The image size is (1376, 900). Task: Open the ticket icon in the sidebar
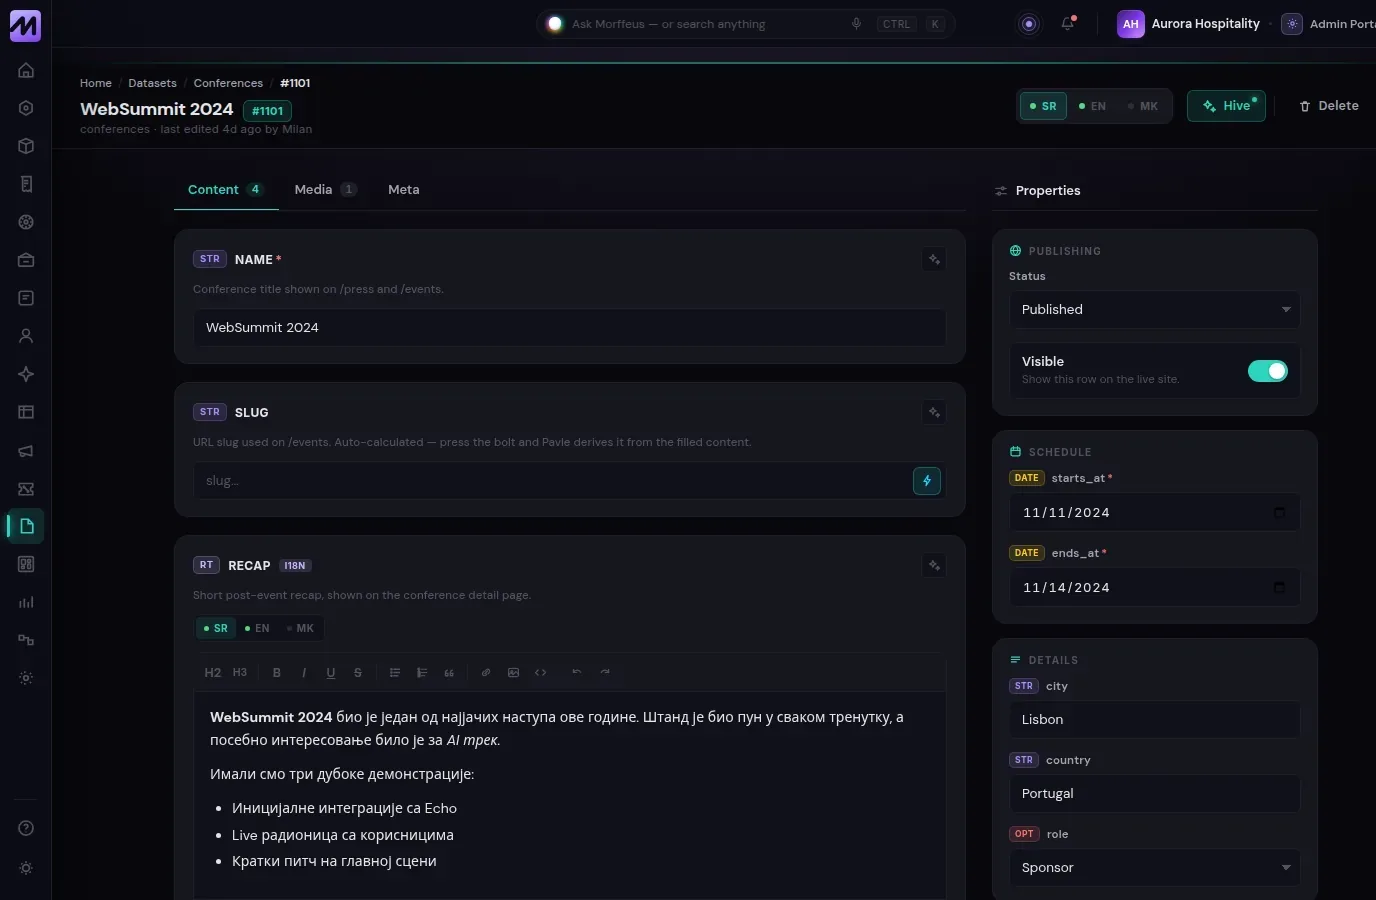point(26,488)
